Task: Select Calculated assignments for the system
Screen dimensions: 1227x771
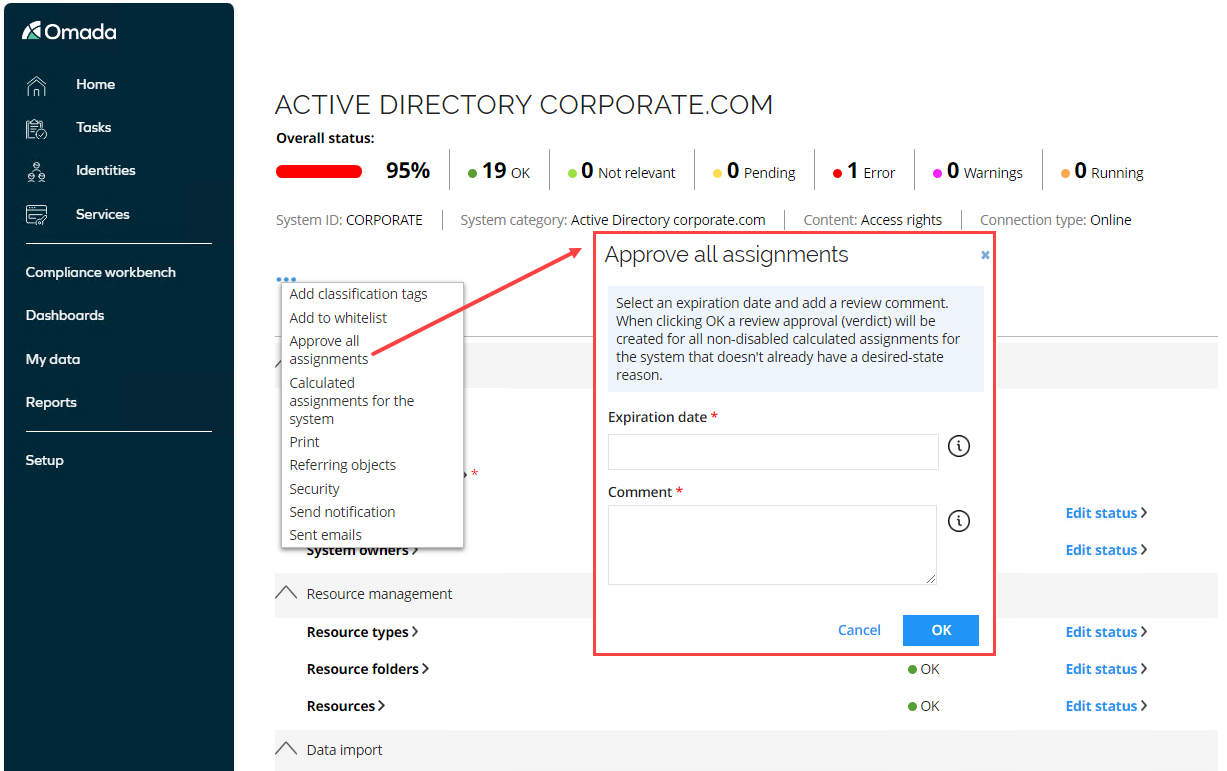Action: click(x=351, y=401)
